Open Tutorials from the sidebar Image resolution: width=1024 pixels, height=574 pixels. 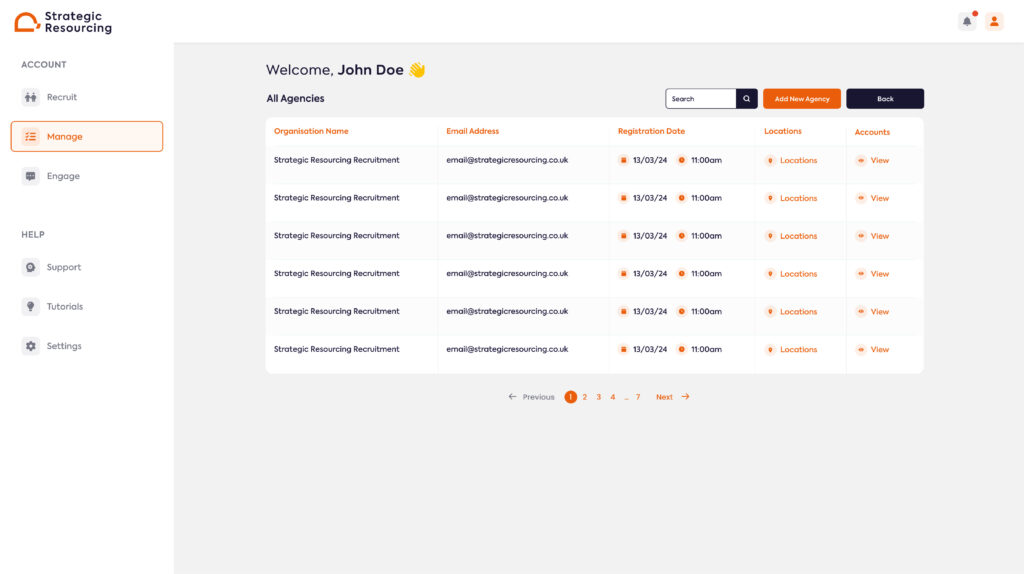coord(87,306)
